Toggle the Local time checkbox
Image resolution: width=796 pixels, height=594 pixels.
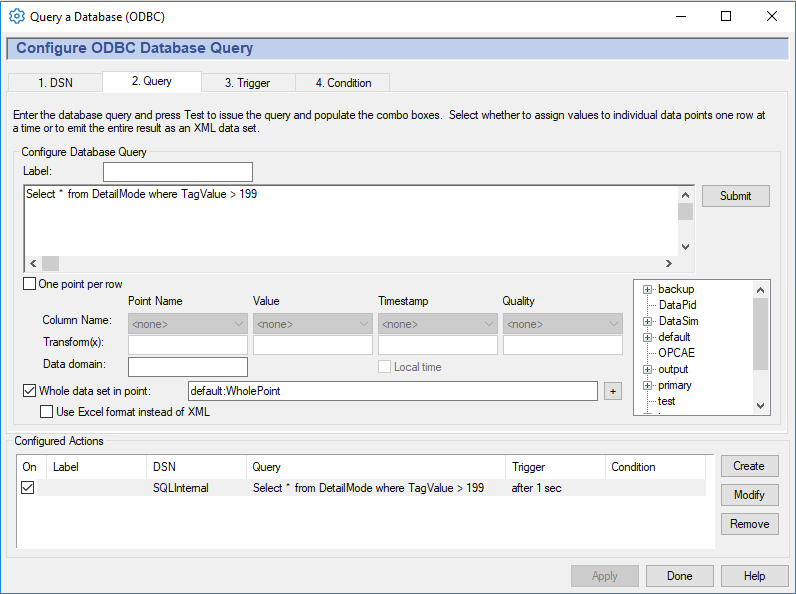pyautogui.click(x=384, y=367)
